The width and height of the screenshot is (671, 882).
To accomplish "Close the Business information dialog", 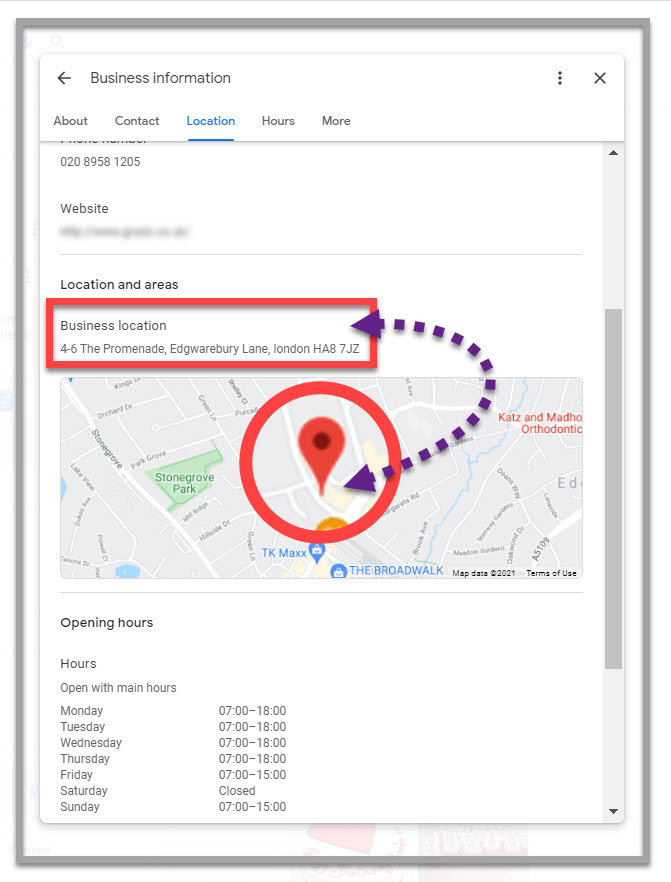I will click(600, 78).
